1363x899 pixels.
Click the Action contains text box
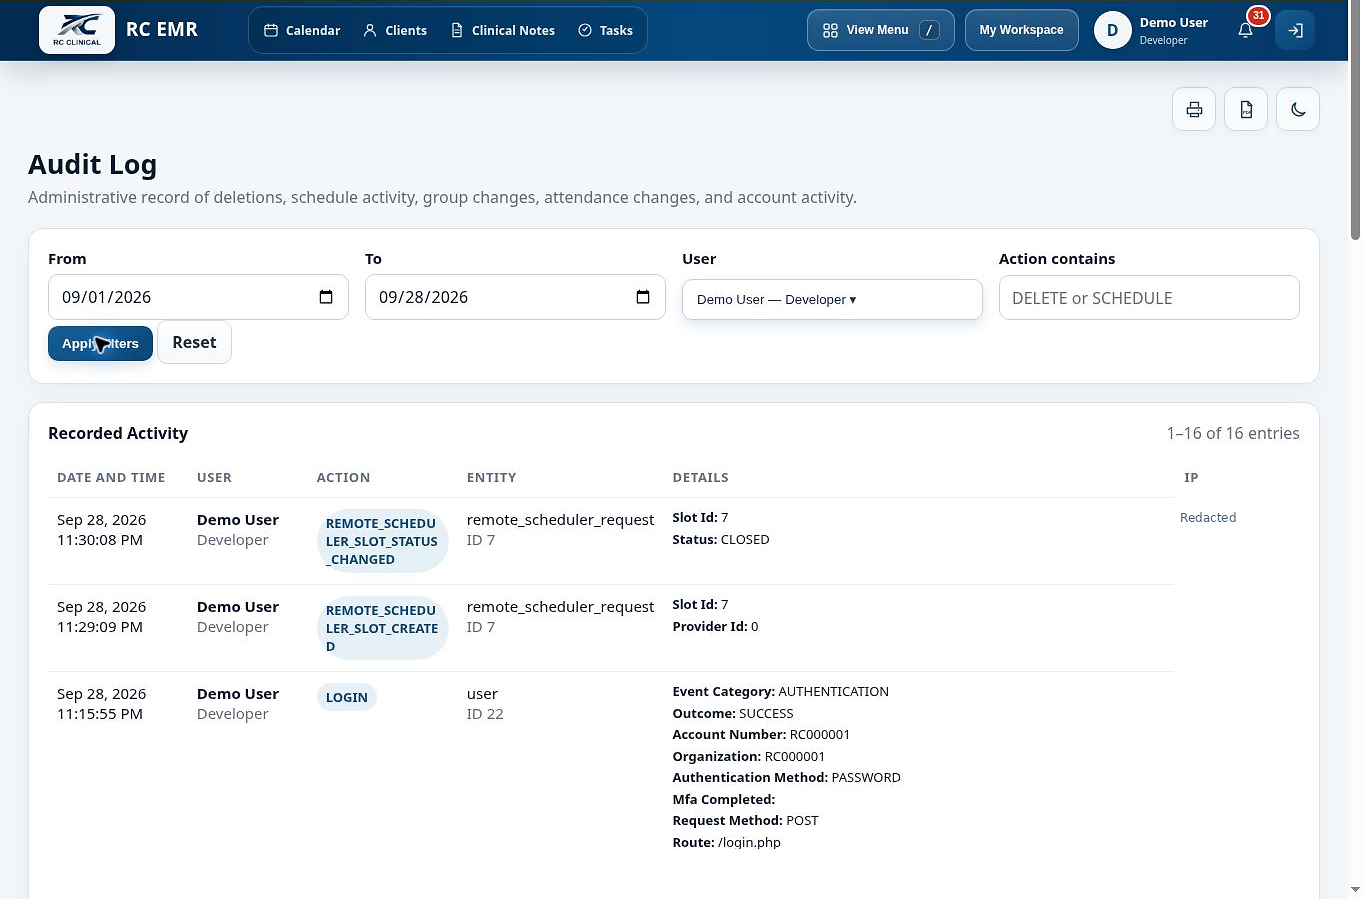pos(1149,298)
